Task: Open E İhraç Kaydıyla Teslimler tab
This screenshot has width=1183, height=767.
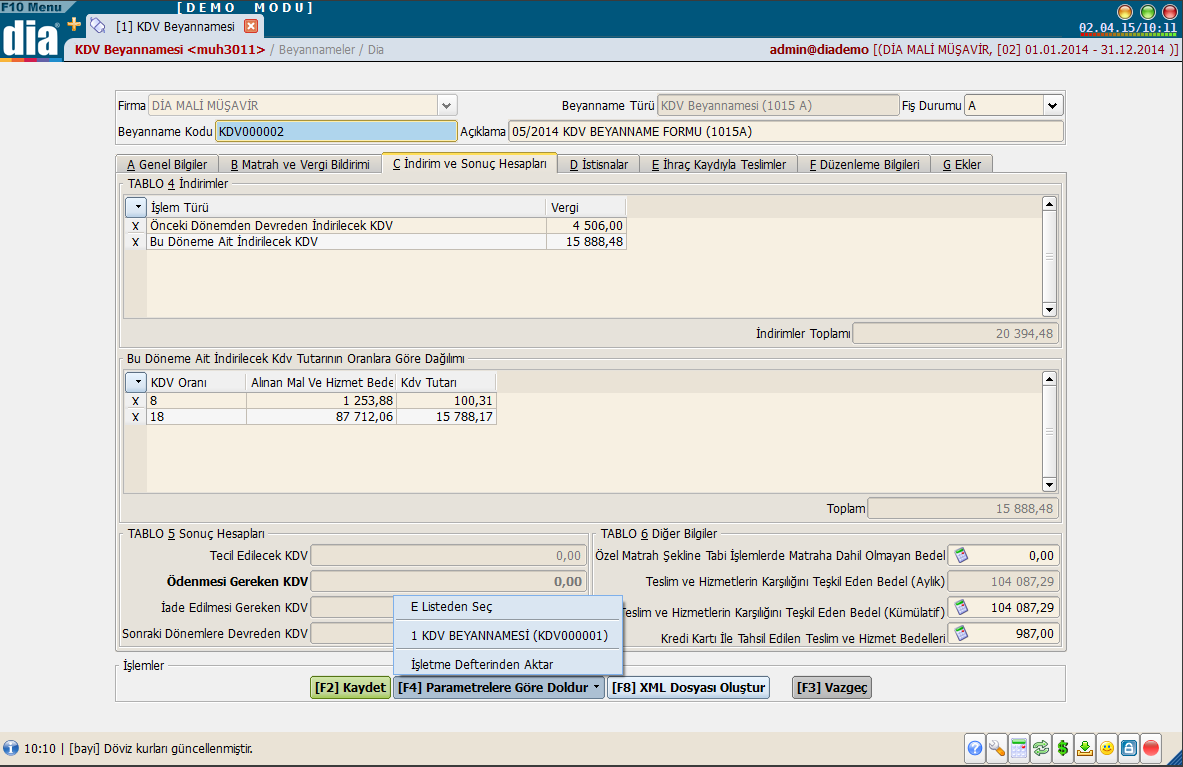Action: tap(718, 164)
